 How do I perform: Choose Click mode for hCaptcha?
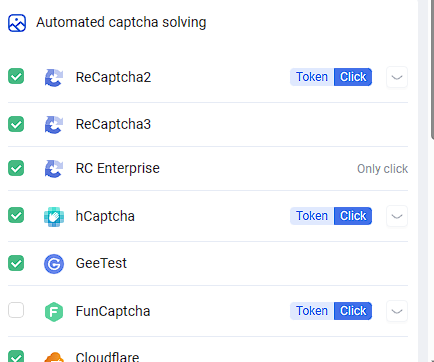pyautogui.click(x=353, y=216)
